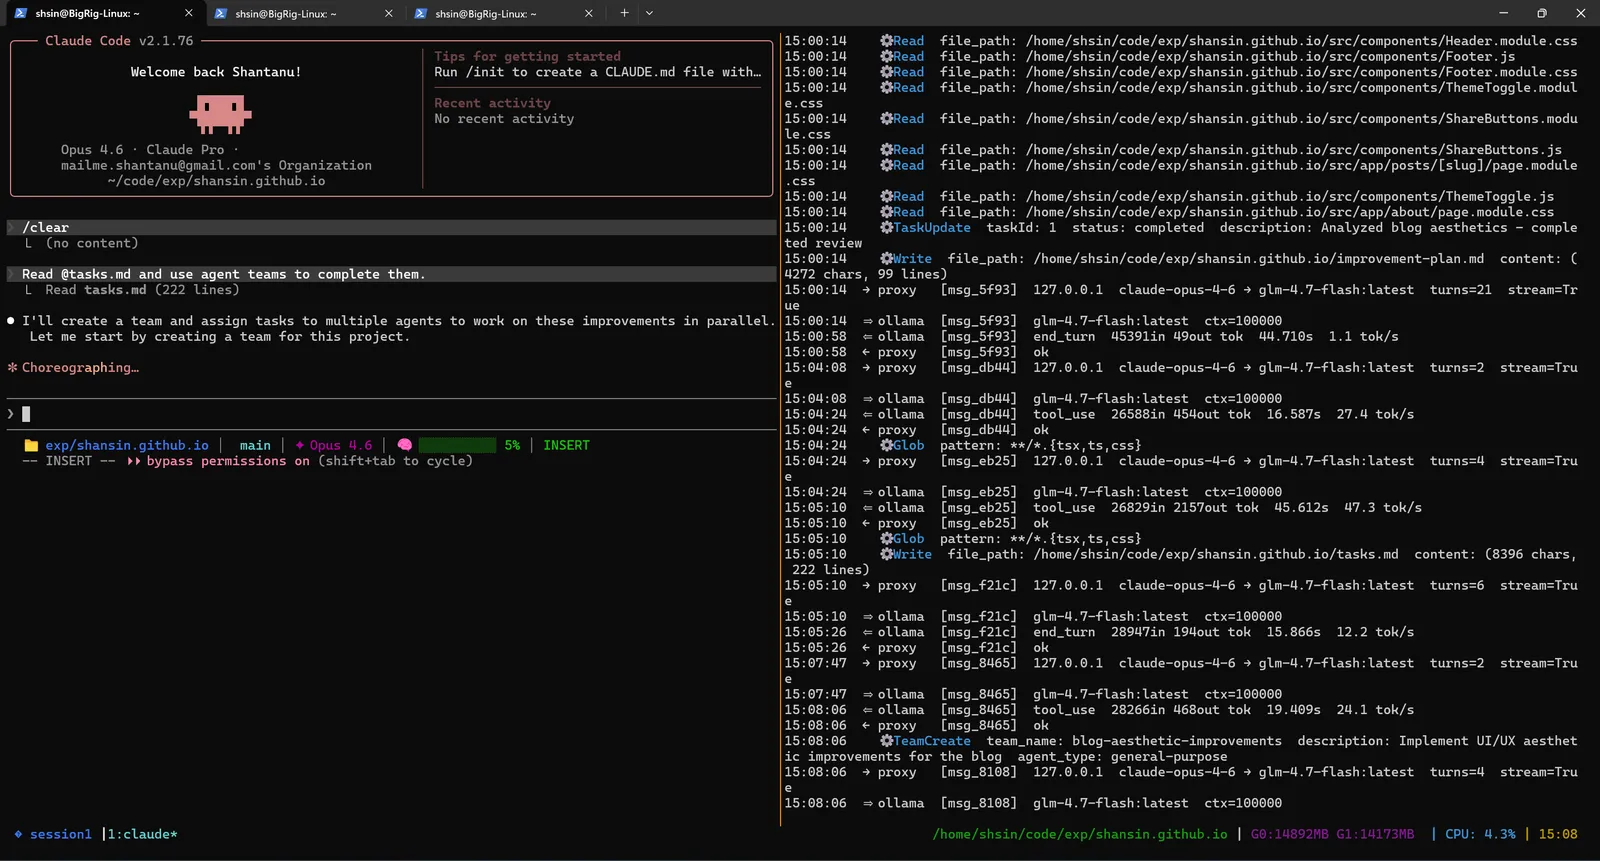Open the new-tab profile dropdown arrow
The image size is (1600, 861).
(x=649, y=13)
